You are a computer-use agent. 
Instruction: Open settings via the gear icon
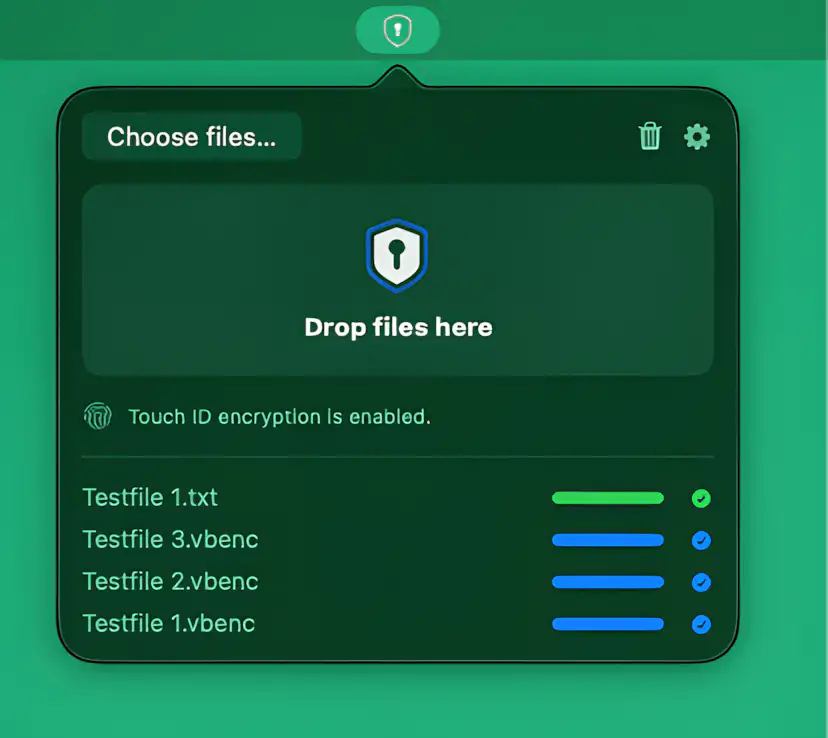[x=697, y=137]
